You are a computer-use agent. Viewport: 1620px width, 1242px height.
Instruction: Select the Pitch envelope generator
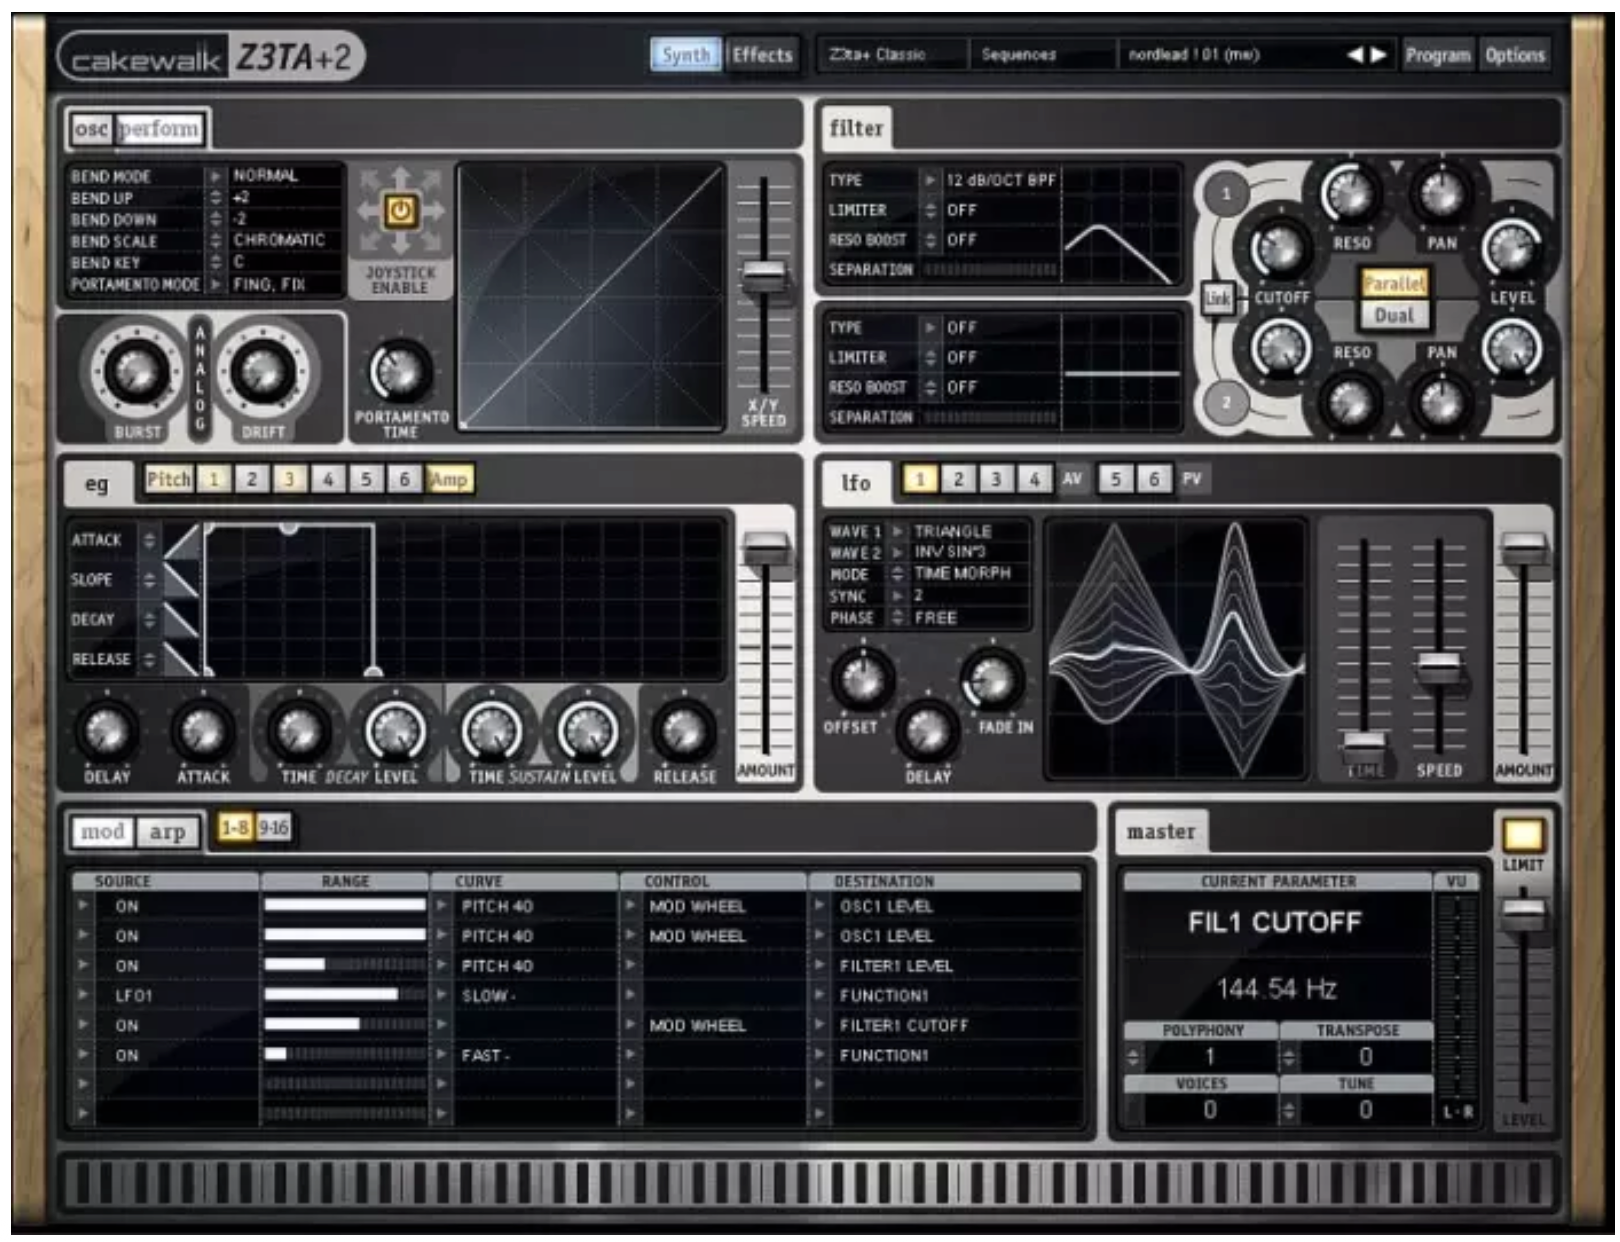tap(168, 480)
